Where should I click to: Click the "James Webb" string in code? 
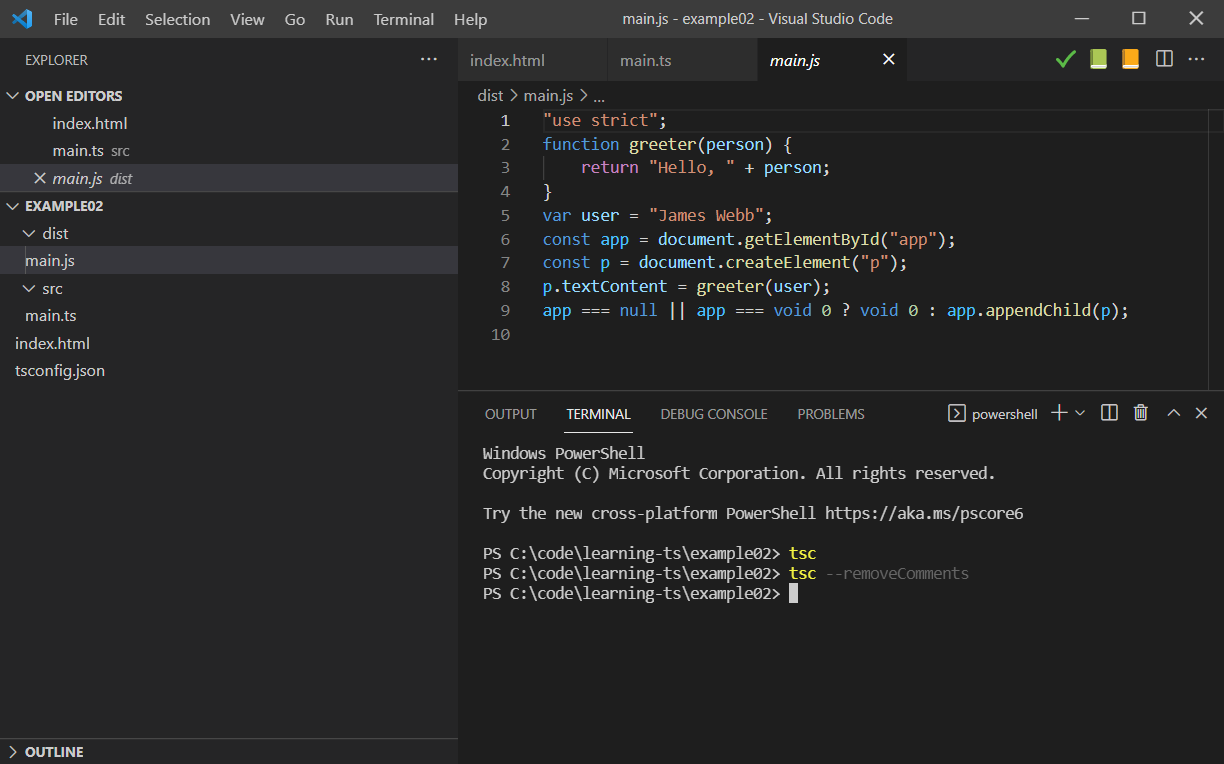click(706, 215)
